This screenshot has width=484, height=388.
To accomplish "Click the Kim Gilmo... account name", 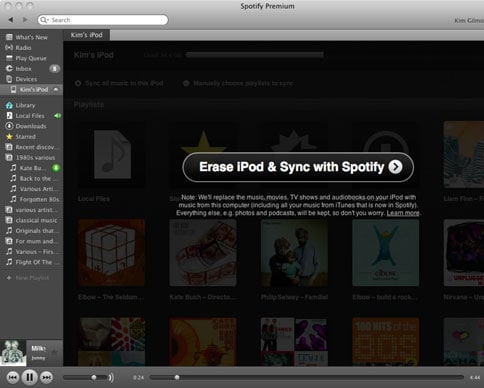I will pyautogui.click(x=469, y=21).
